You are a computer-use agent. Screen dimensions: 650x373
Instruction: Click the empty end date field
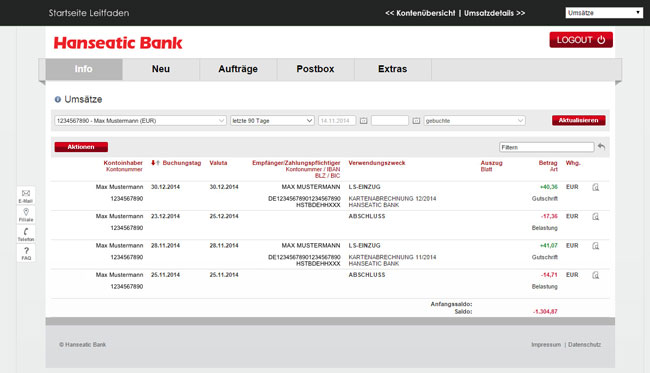pos(390,121)
